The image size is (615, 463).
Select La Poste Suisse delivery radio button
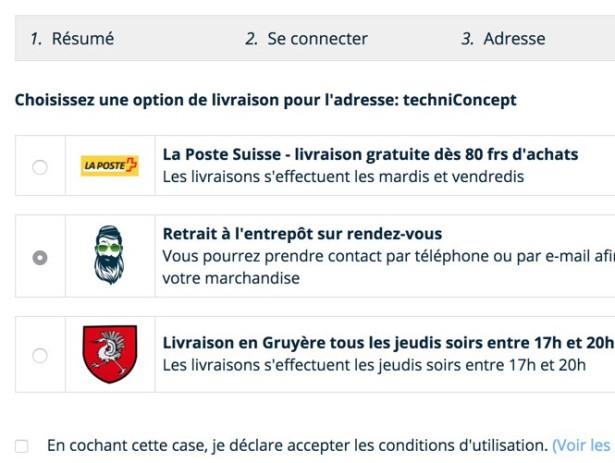point(40,167)
